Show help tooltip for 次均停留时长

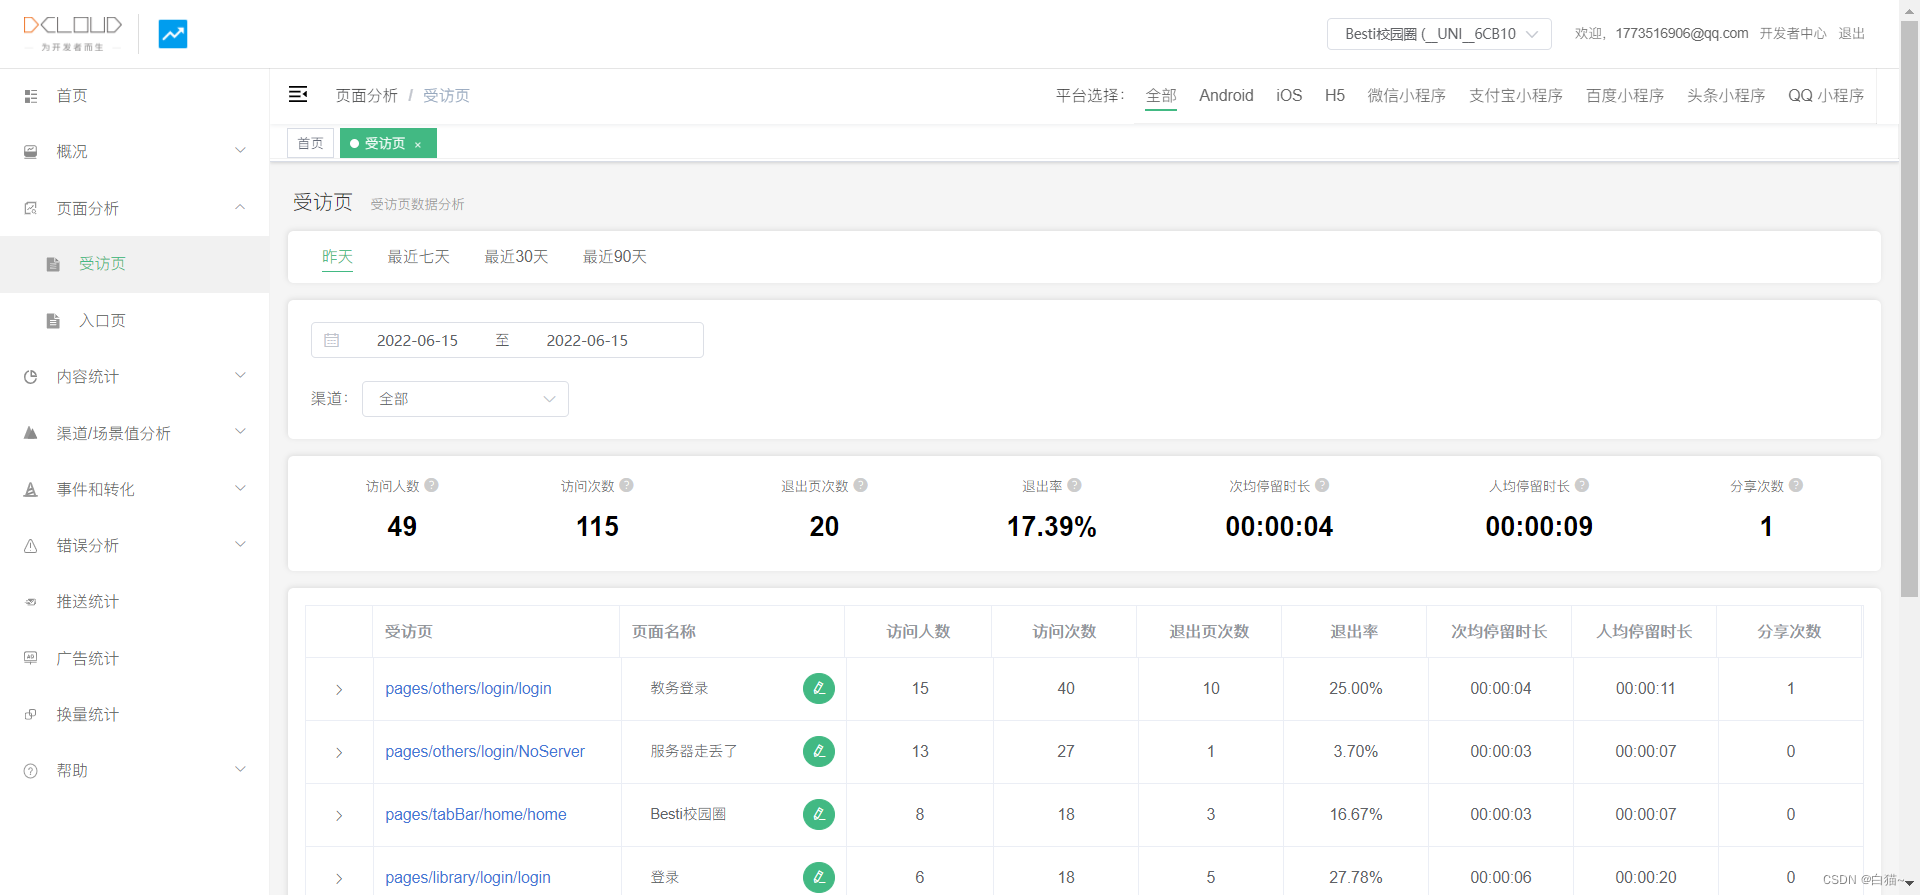click(1322, 485)
